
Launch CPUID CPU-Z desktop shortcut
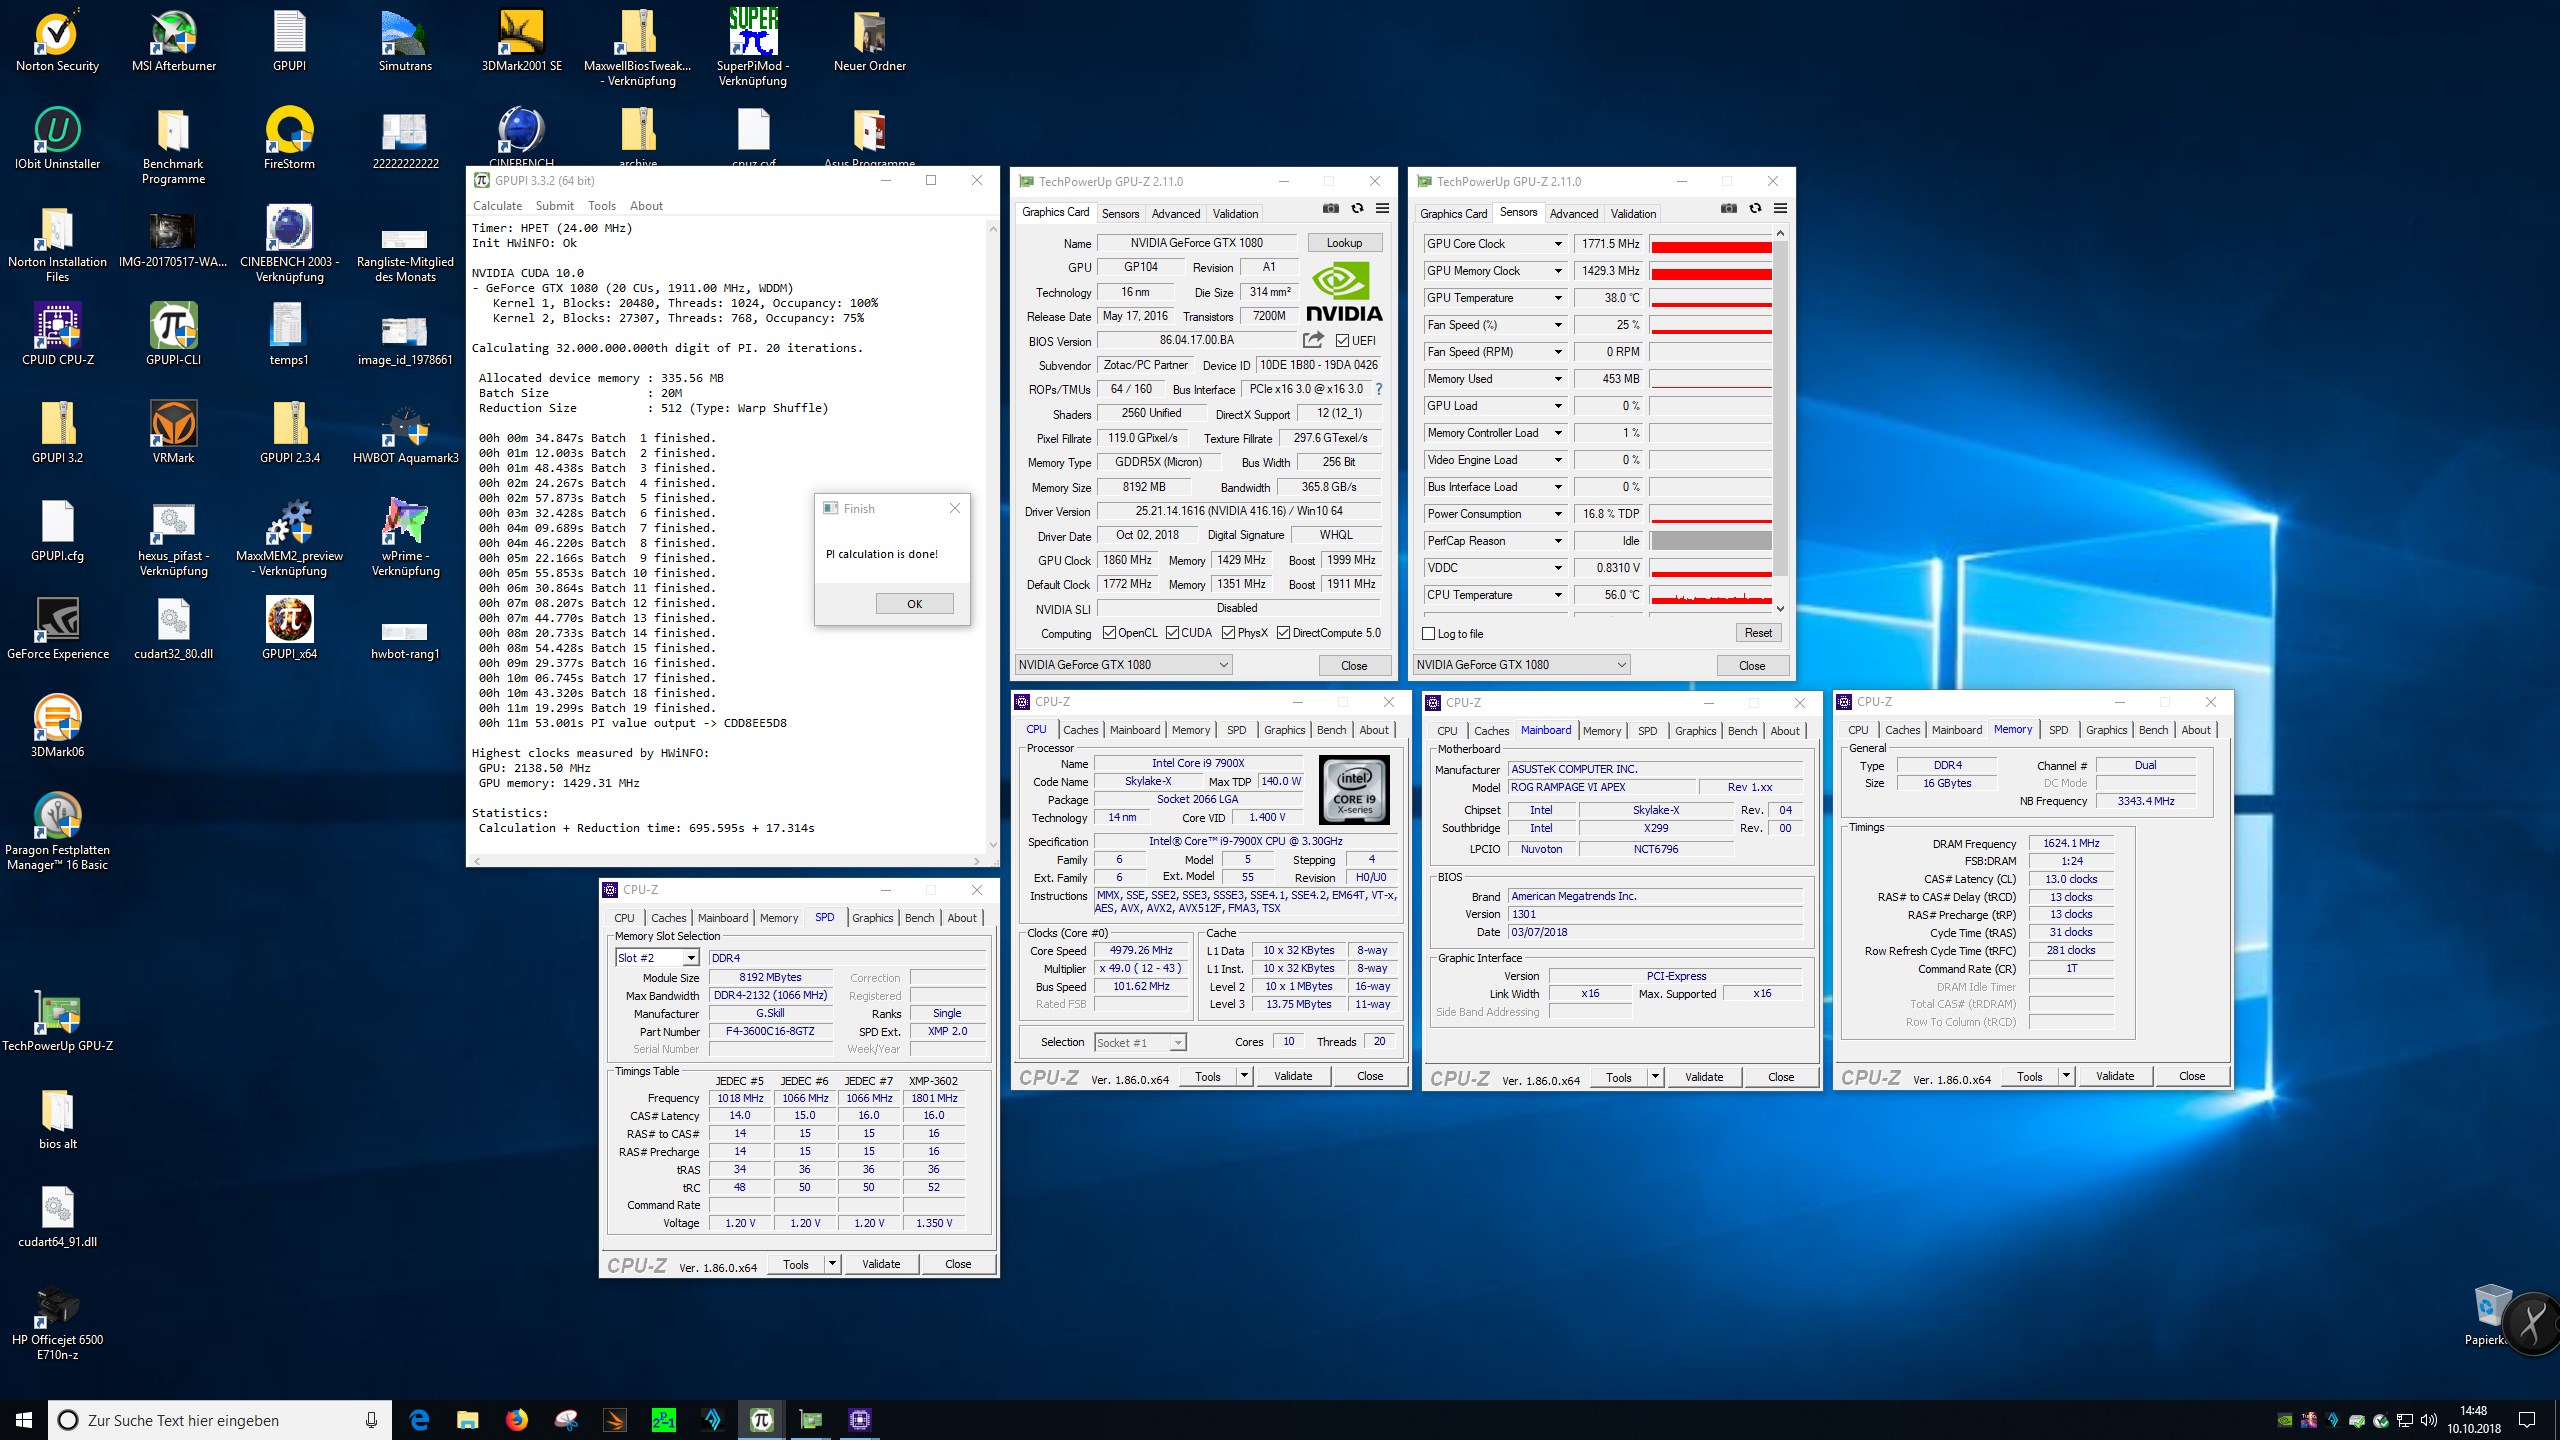pos(57,335)
